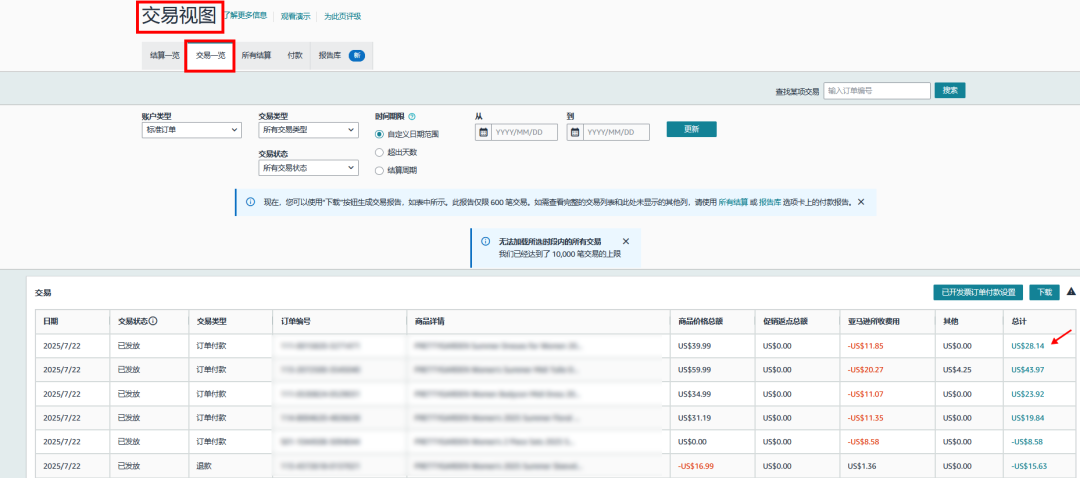Click the 下载 button above the table
The height and width of the screenshot is (478, 1080).
click(1044, 293)
